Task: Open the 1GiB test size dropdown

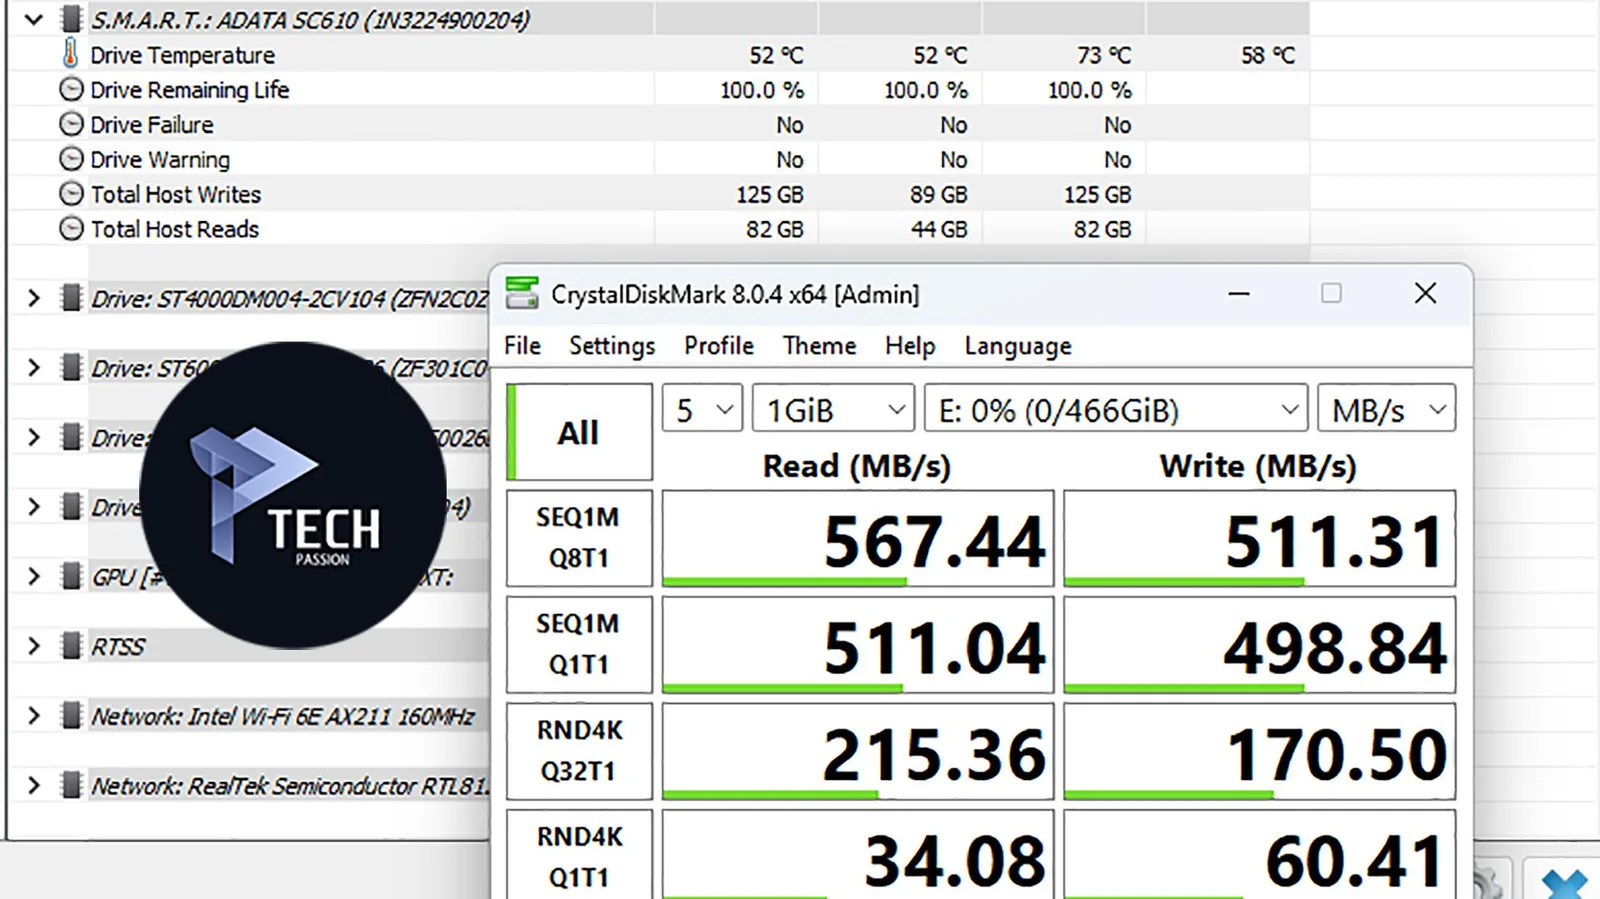Action: tap(833, 409)
